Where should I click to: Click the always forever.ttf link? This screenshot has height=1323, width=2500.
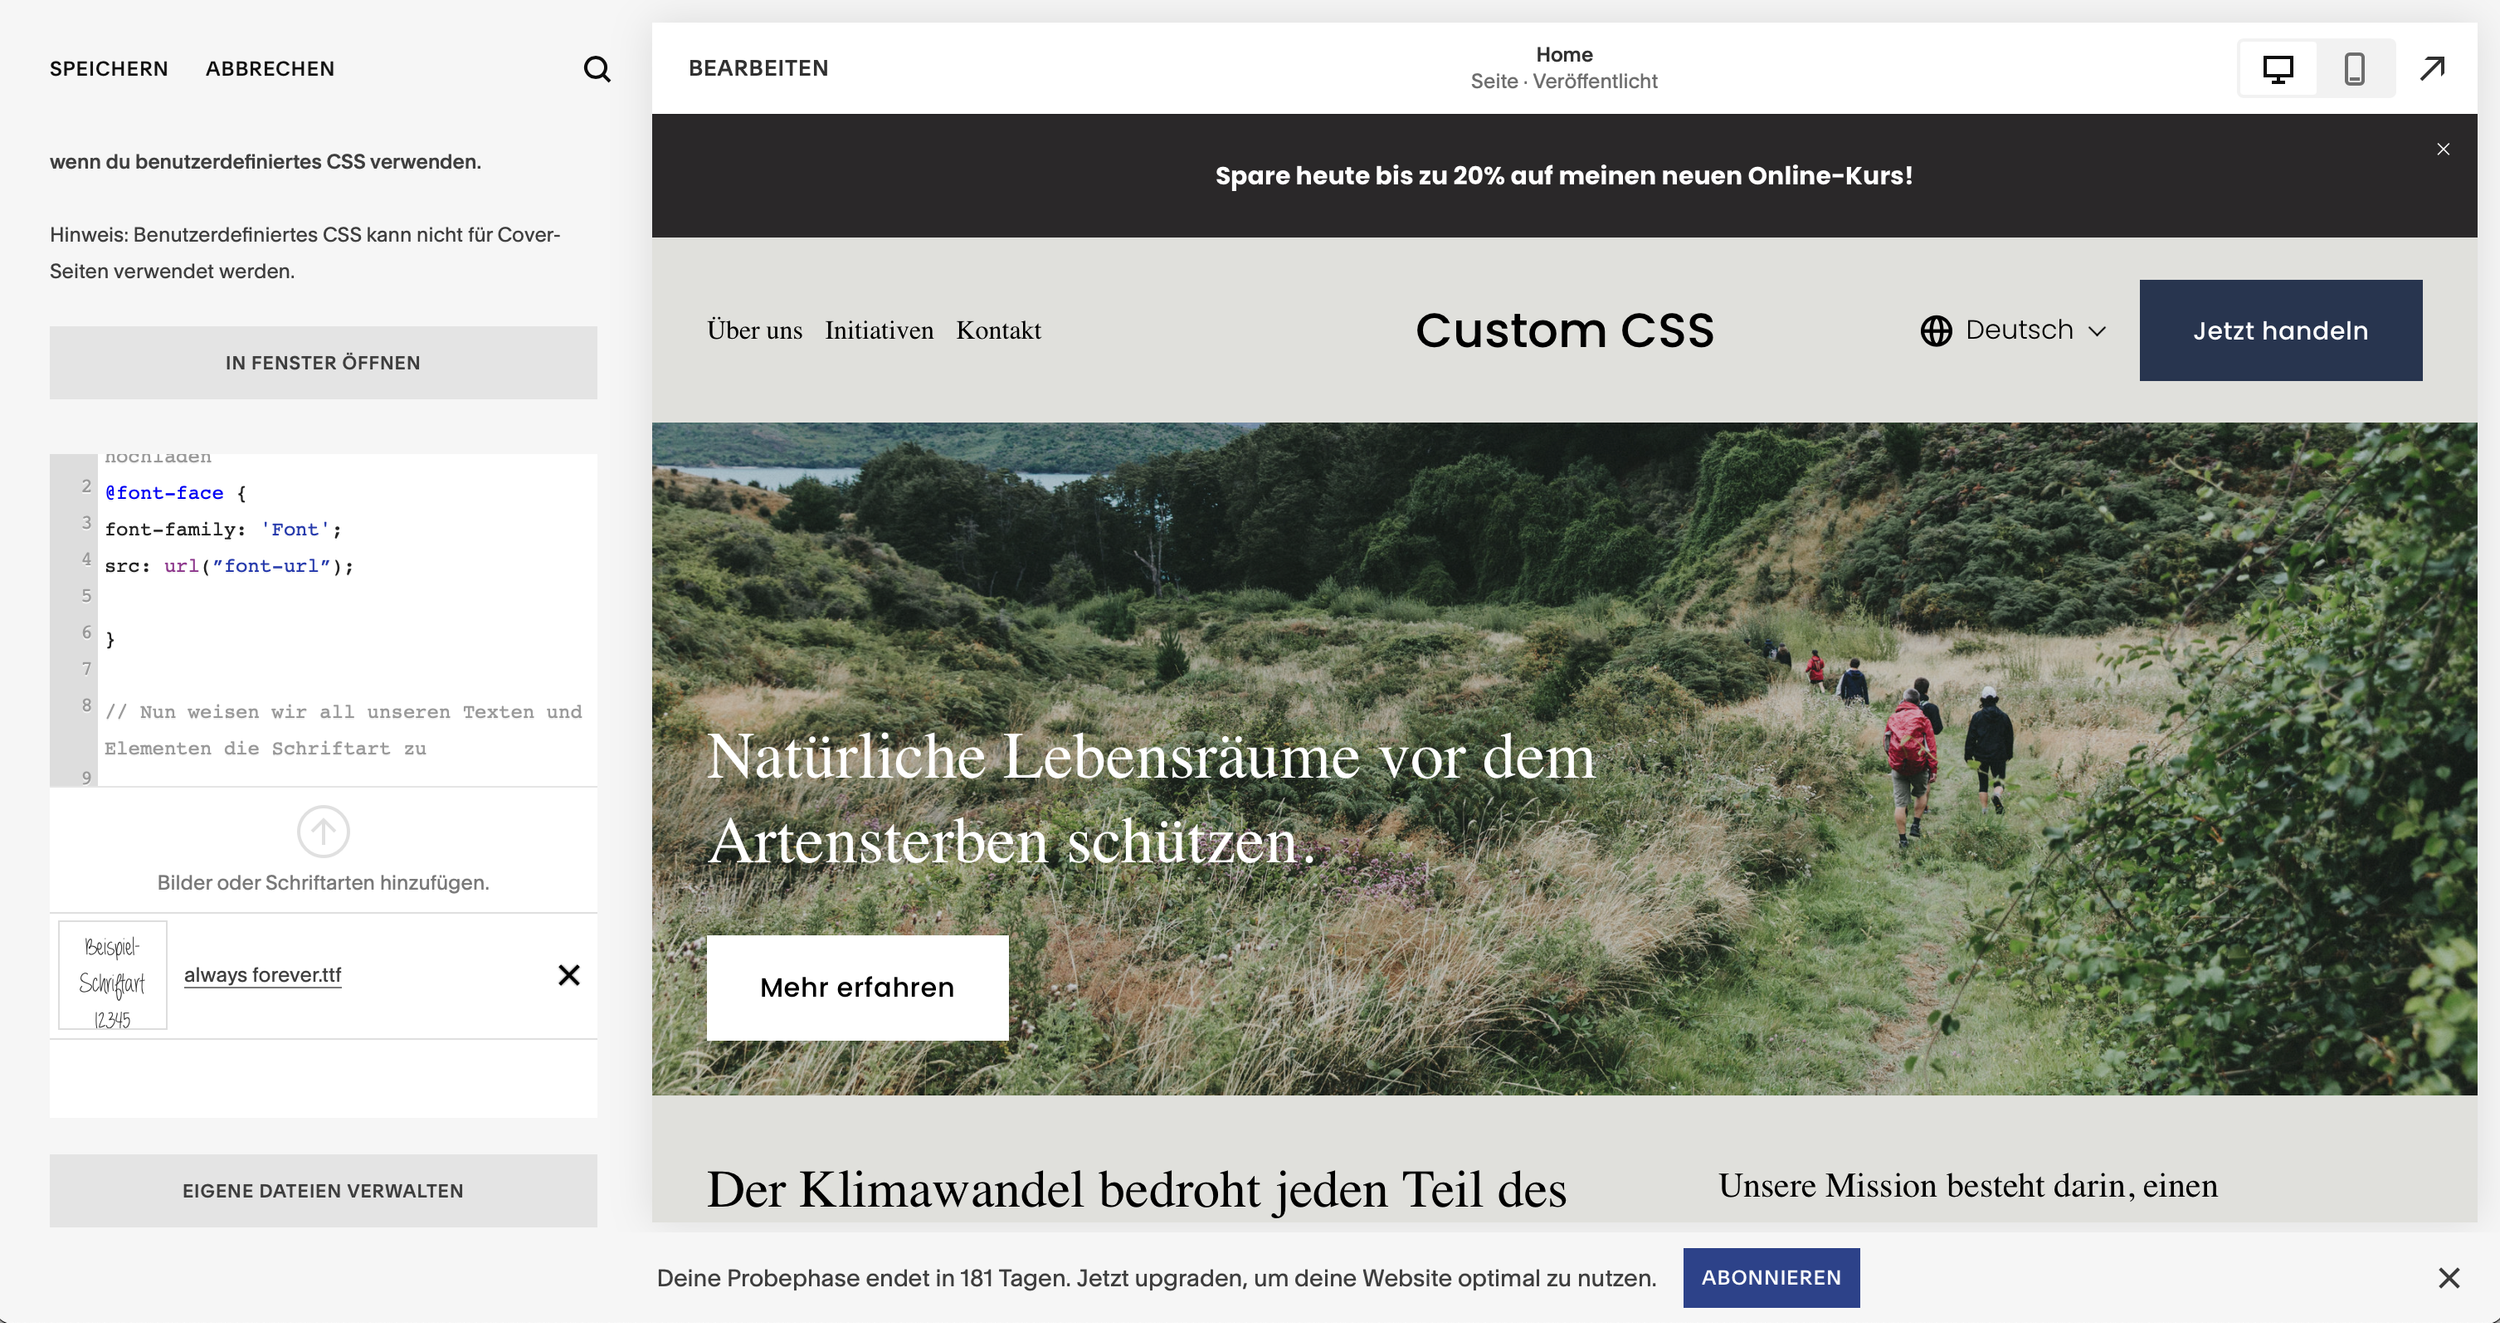coord(263,975)
